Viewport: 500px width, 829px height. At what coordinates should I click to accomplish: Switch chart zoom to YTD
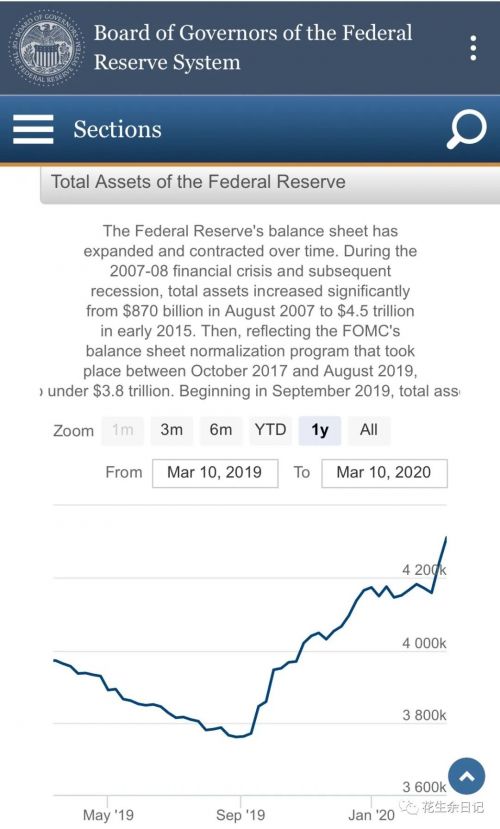click(x=270, y=430)
